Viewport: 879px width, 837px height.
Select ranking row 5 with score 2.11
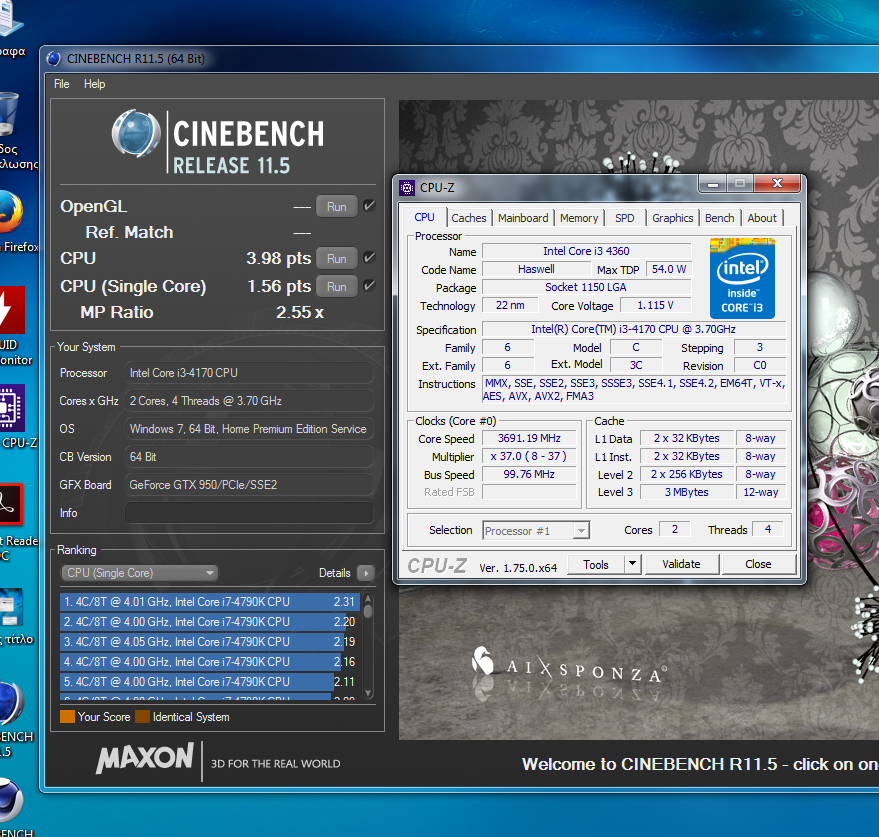click(209, 682)
